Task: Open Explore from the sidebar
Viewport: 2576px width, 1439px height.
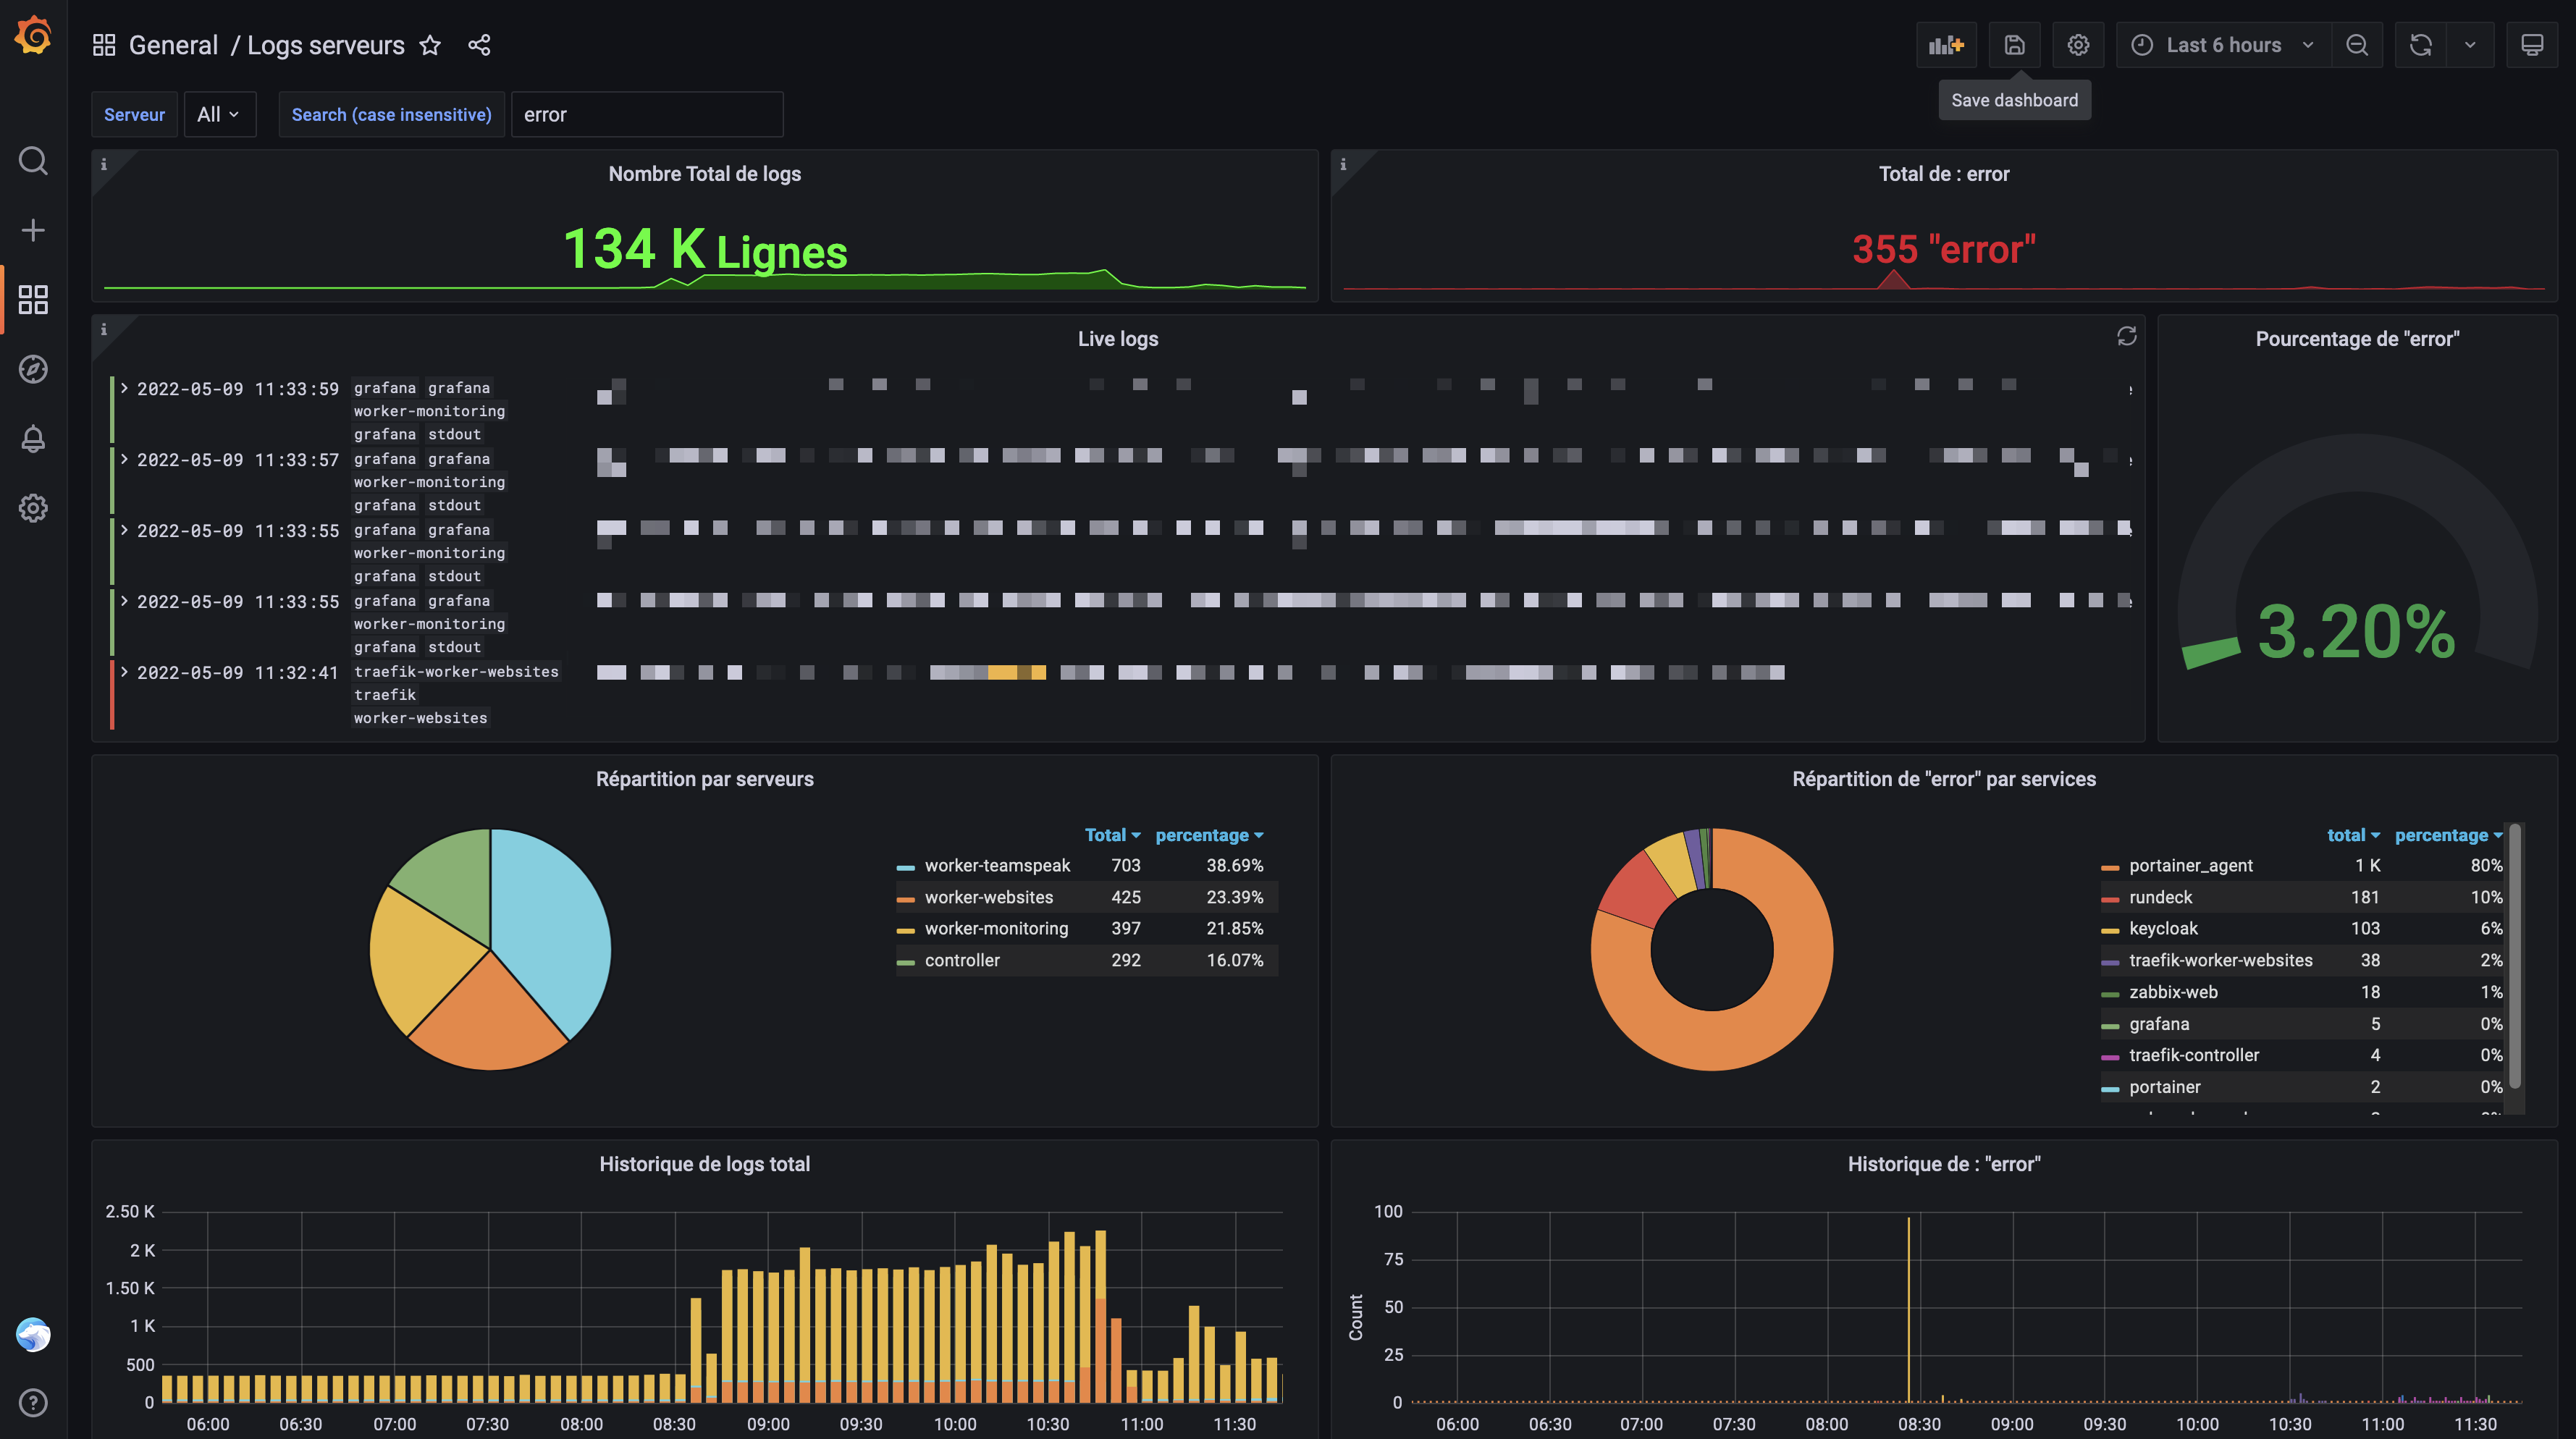Action: (33, 369)
